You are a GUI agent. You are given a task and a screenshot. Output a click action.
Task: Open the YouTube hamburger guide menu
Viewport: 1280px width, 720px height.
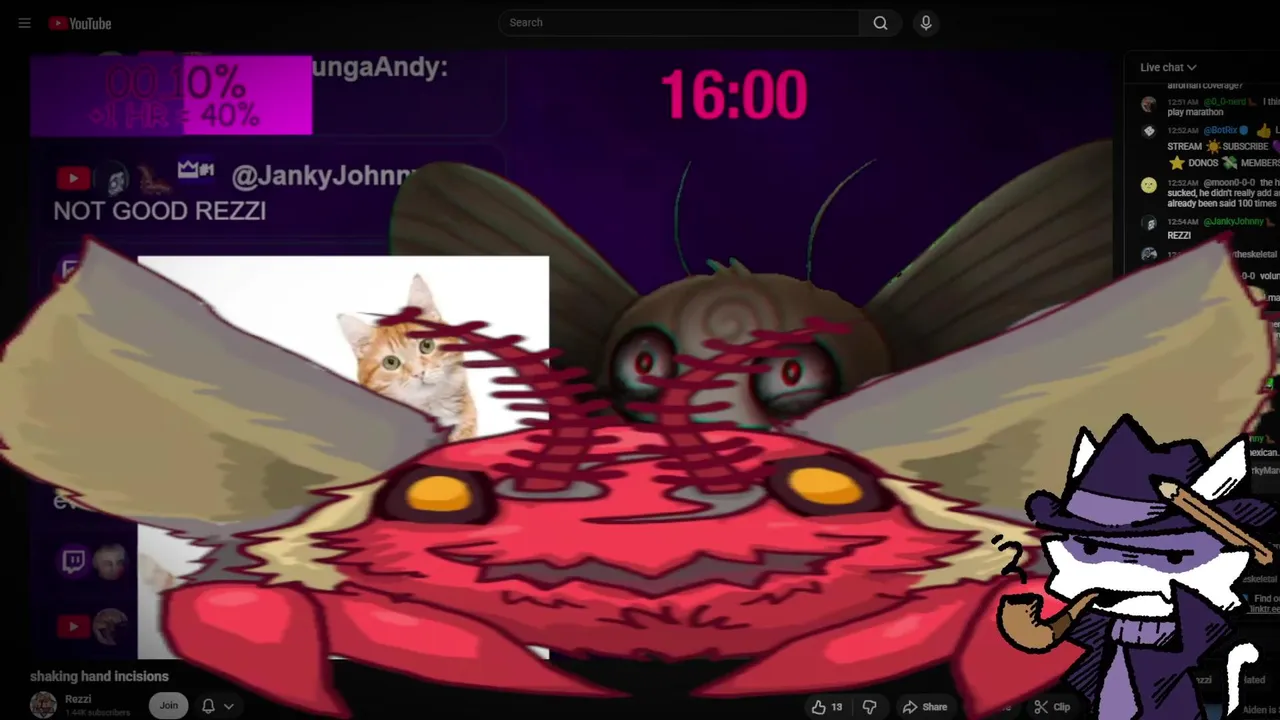(x=24, y=23)
